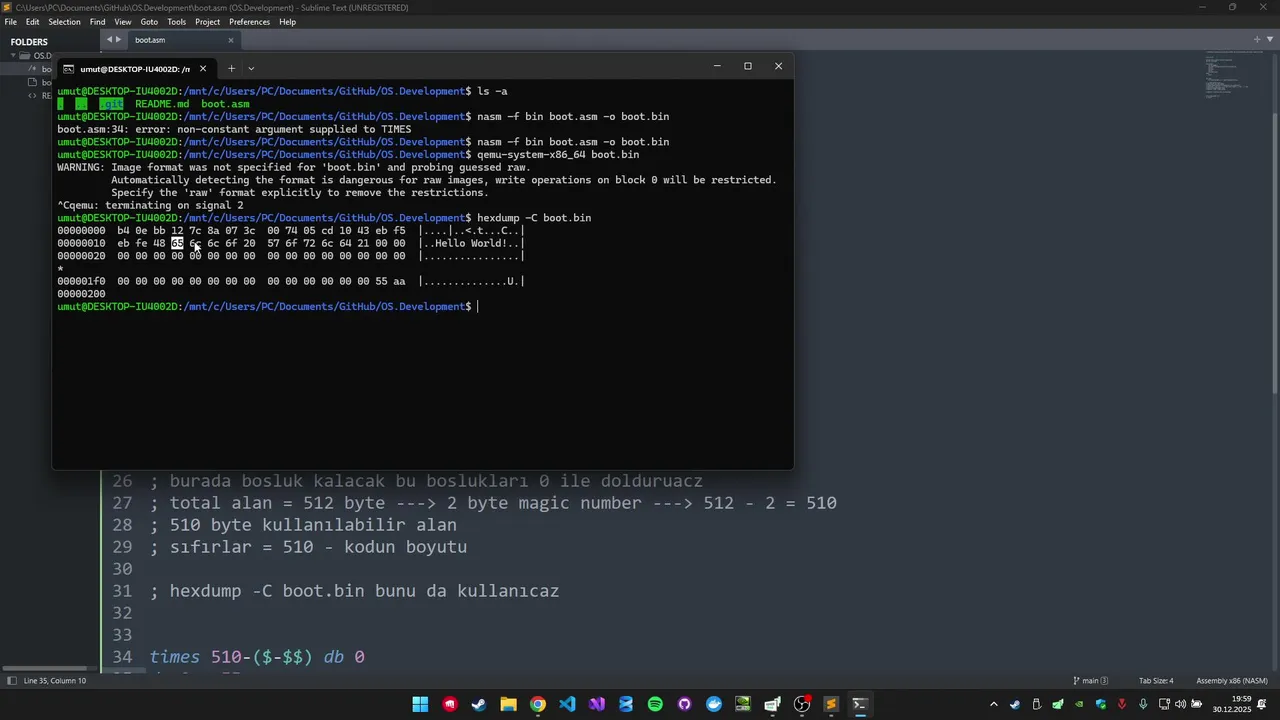Open NVIDIA app from the taskbar
Image resolution: width=1280 pixels, height=720 pixels.
coord(743,704)
